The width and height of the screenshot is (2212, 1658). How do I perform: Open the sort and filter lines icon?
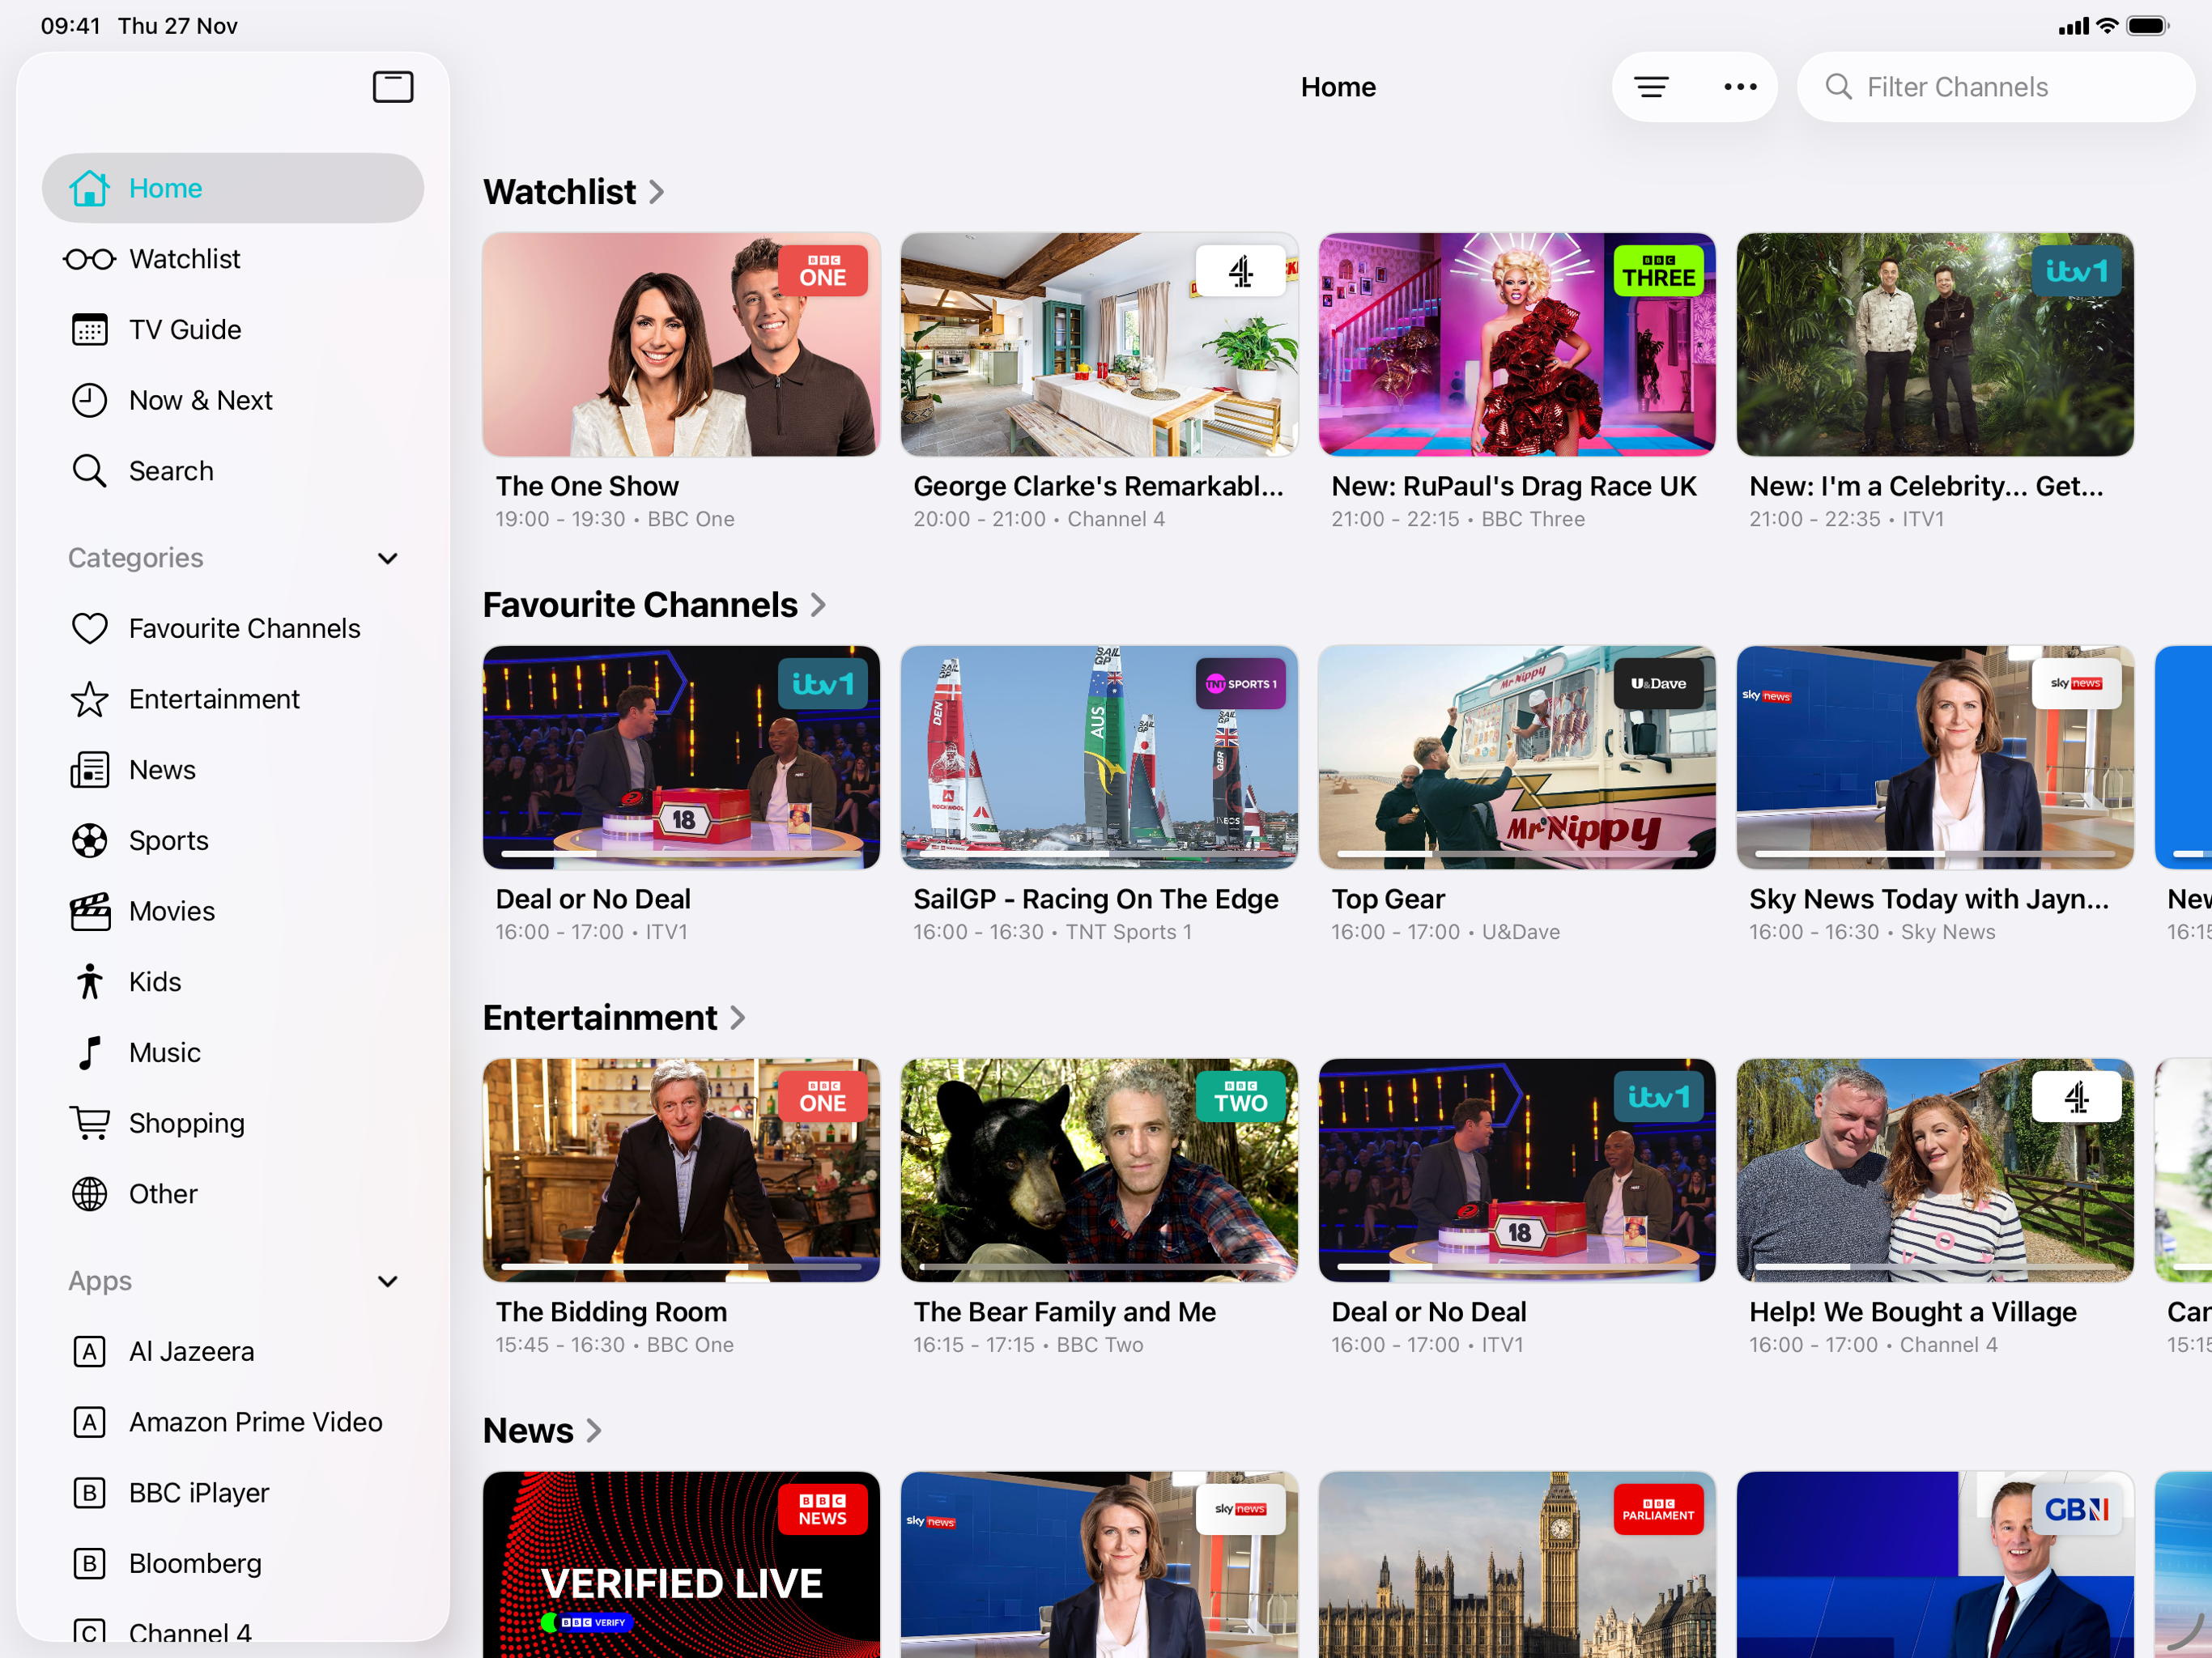pyautogui.click(x=1651, y=87)
